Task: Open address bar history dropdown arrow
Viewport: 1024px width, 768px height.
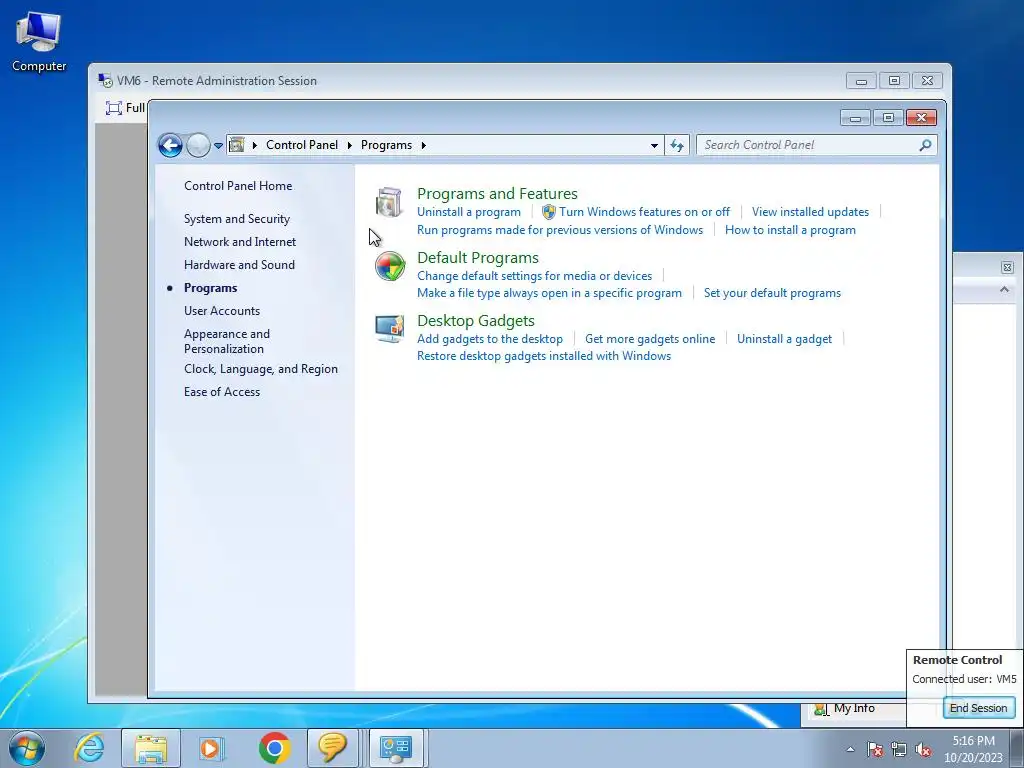Action: pyautogui.click(x=654, y=146)
